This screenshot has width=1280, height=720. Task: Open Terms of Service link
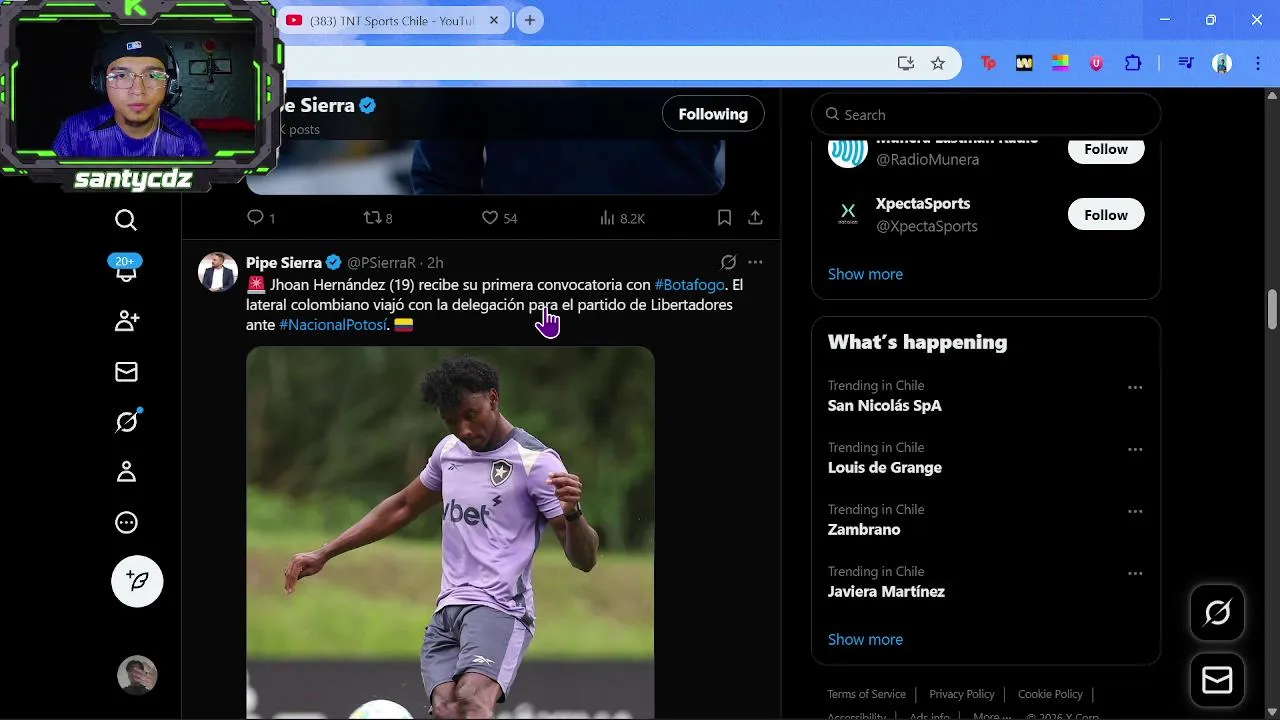coord(866,694)
